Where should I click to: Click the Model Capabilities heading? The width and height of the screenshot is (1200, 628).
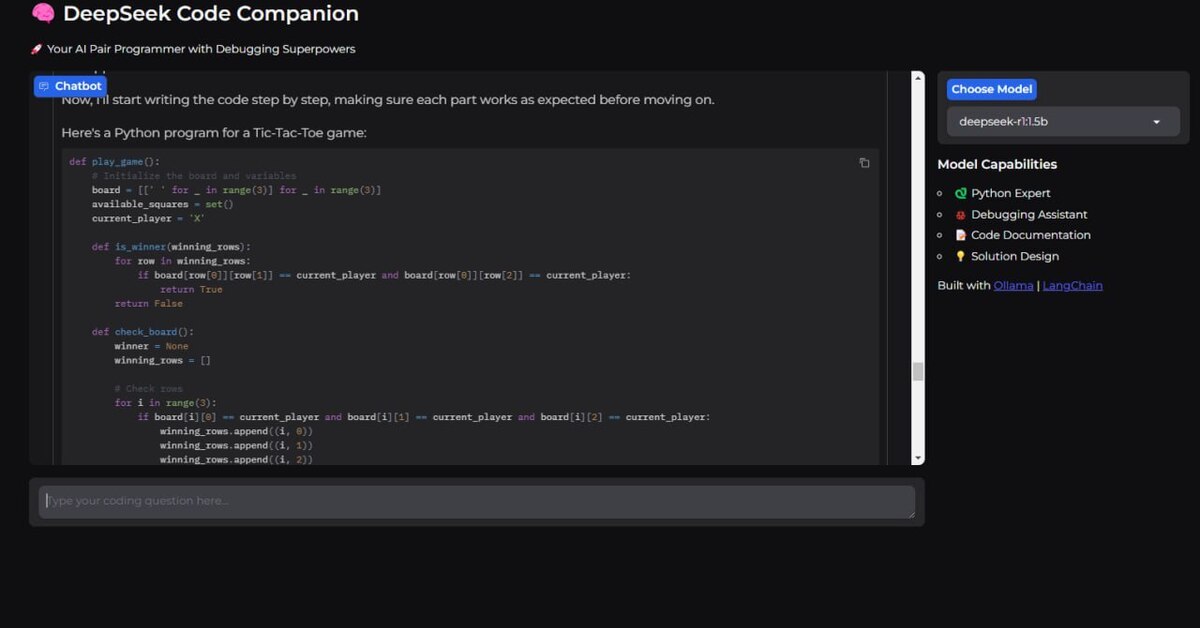tap(996, 165)
